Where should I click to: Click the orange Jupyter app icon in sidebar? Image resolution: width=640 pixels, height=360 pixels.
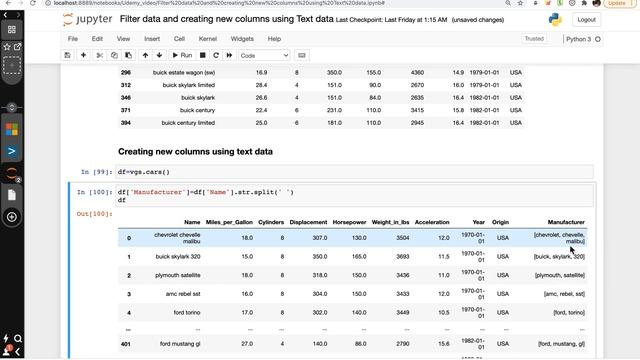click(x=12, y=173)
